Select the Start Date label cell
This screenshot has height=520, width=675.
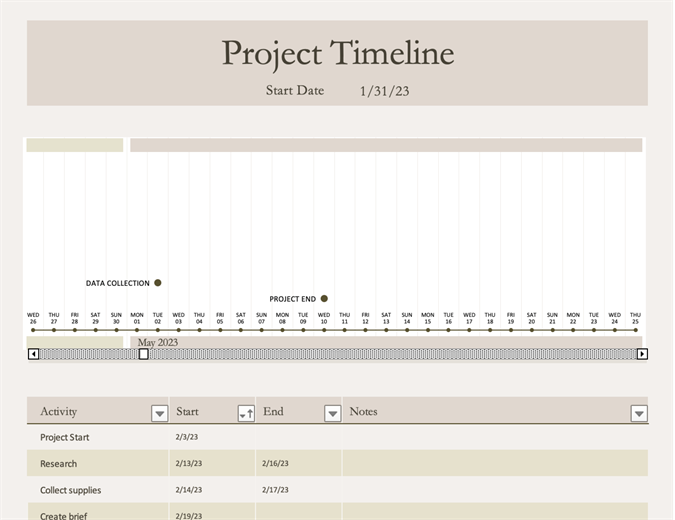pos(295,91)
